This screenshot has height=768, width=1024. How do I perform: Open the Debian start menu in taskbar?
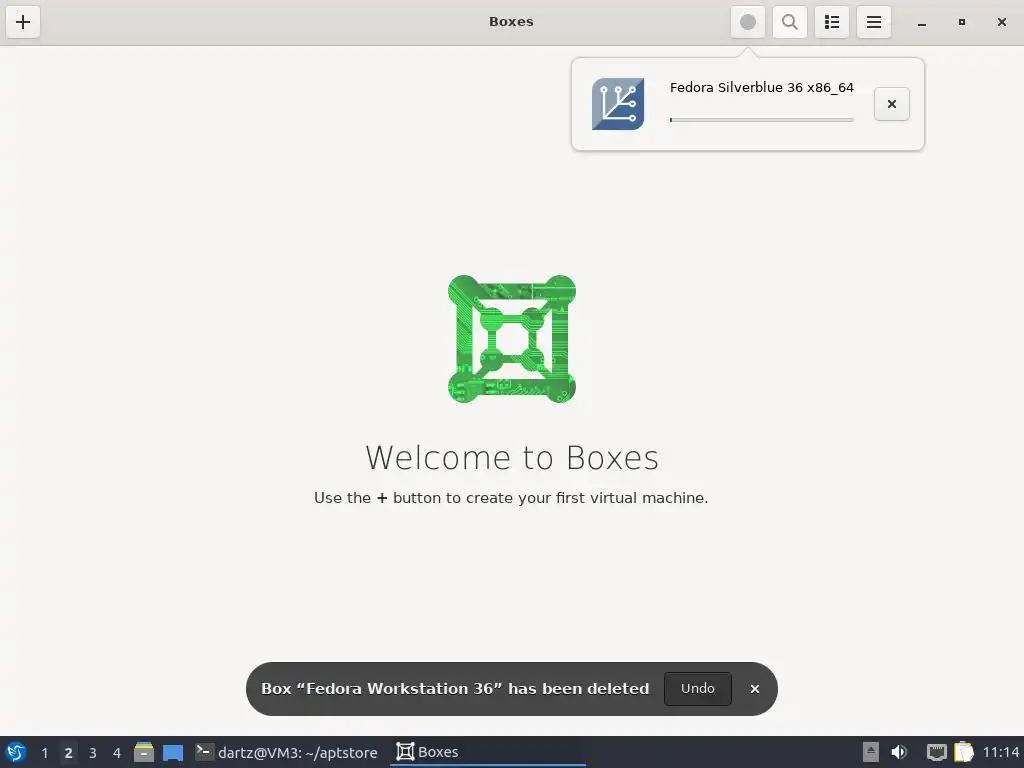coord(16,752)
